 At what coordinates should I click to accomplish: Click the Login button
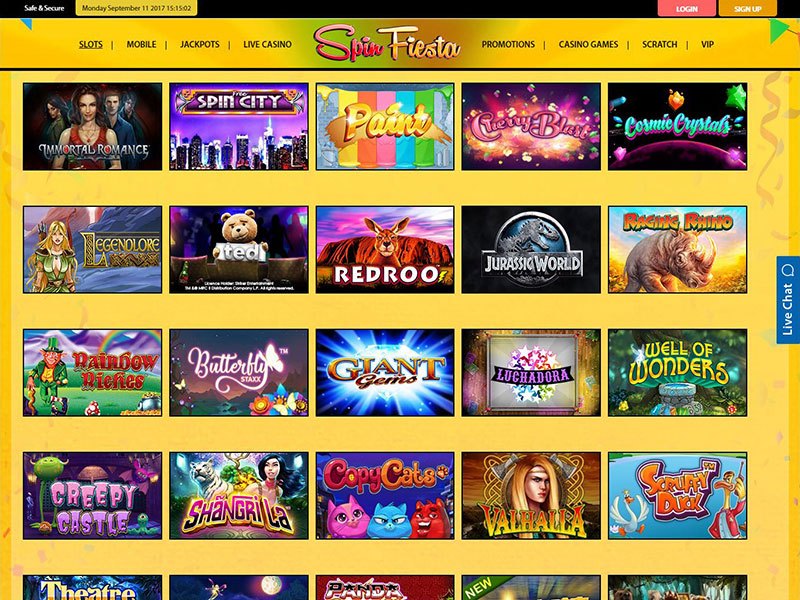tap(687, 8)
